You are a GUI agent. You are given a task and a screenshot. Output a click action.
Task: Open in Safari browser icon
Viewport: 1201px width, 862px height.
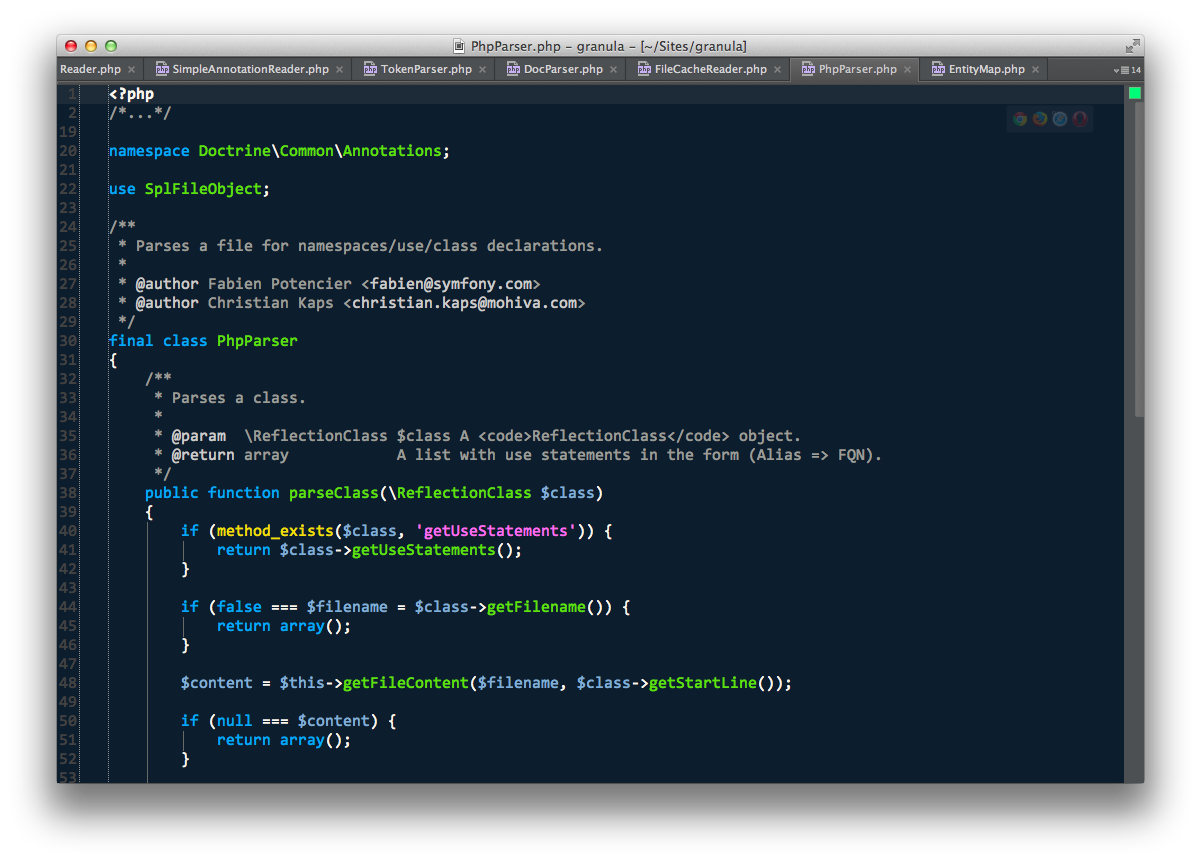point(1060,119)
